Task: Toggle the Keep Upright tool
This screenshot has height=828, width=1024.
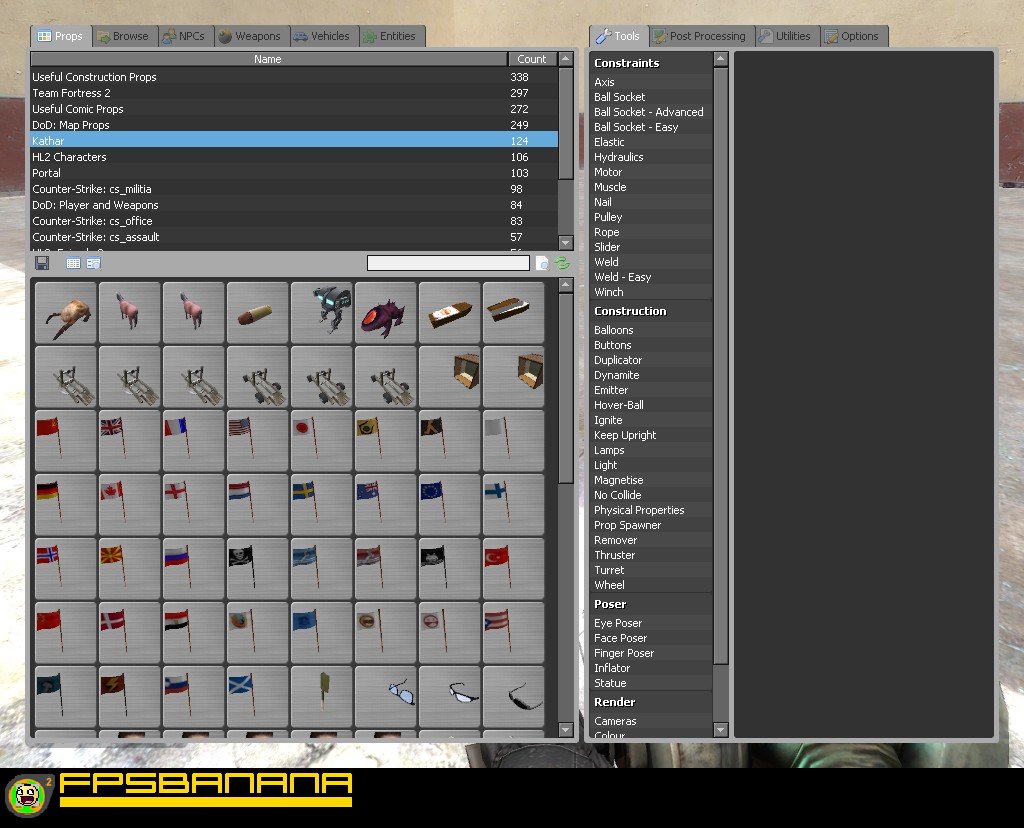Action: coord(625,435)
